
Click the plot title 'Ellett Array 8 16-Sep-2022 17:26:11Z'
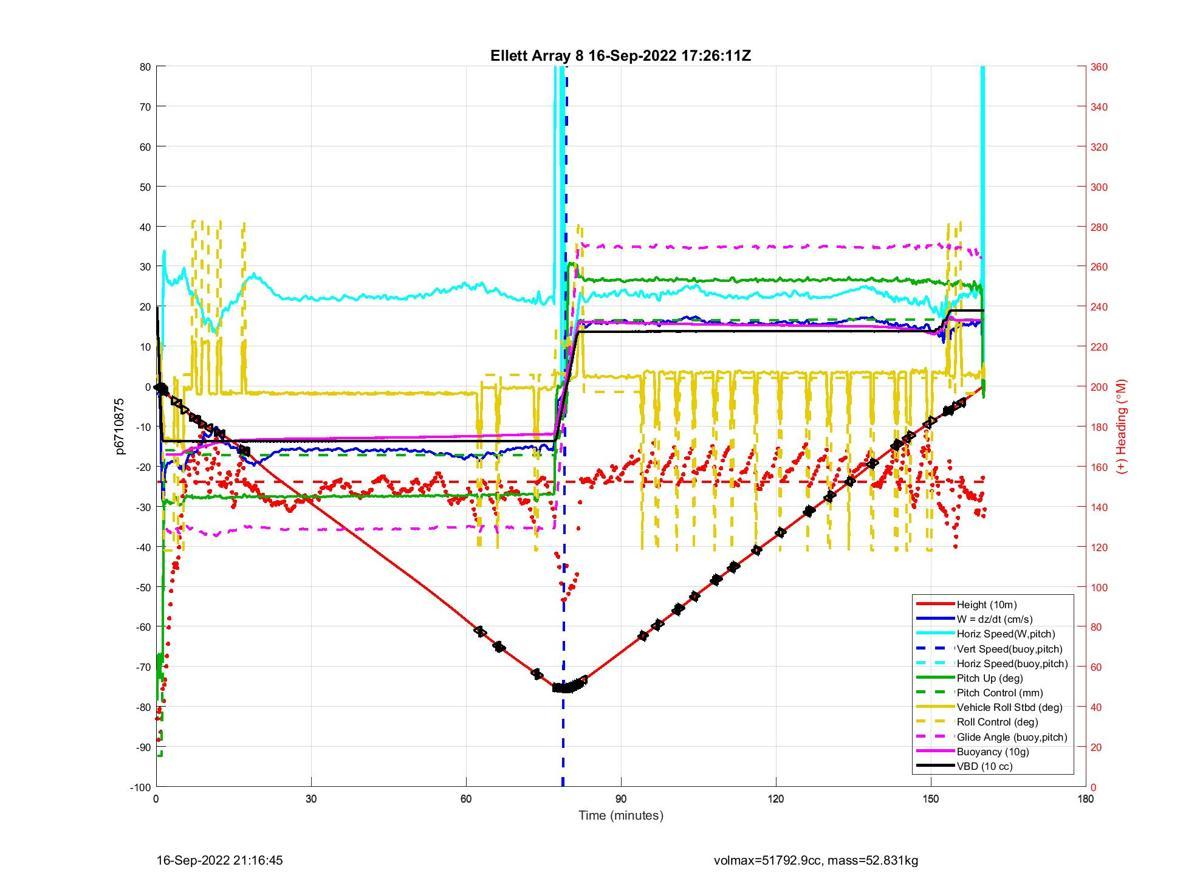pos(620,56)
